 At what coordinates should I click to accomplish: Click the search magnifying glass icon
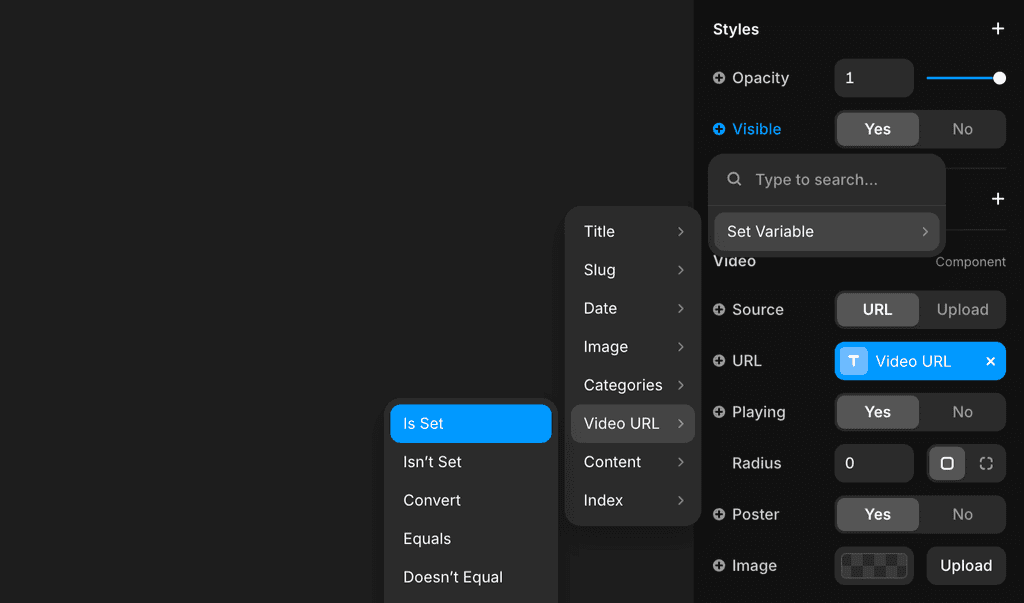click(733, 179)
